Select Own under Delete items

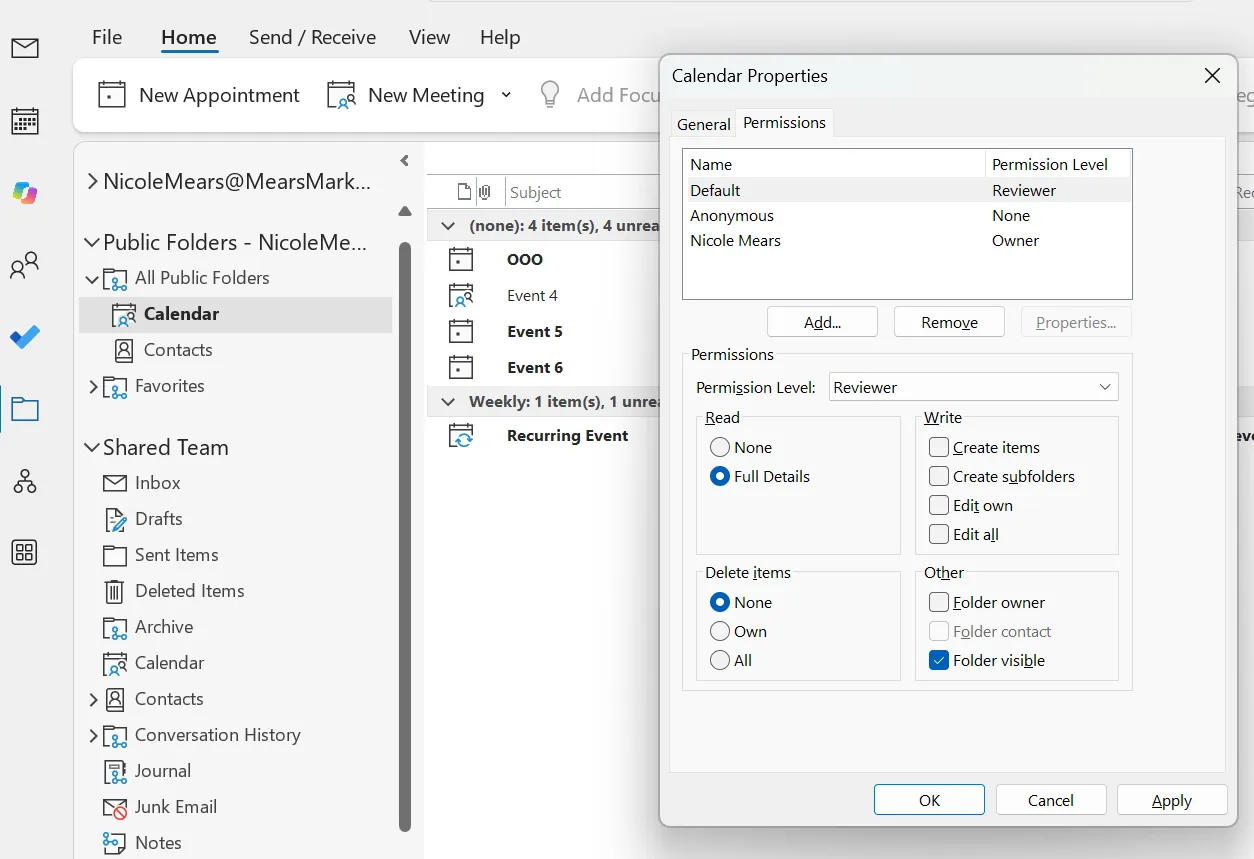point(719,632)
